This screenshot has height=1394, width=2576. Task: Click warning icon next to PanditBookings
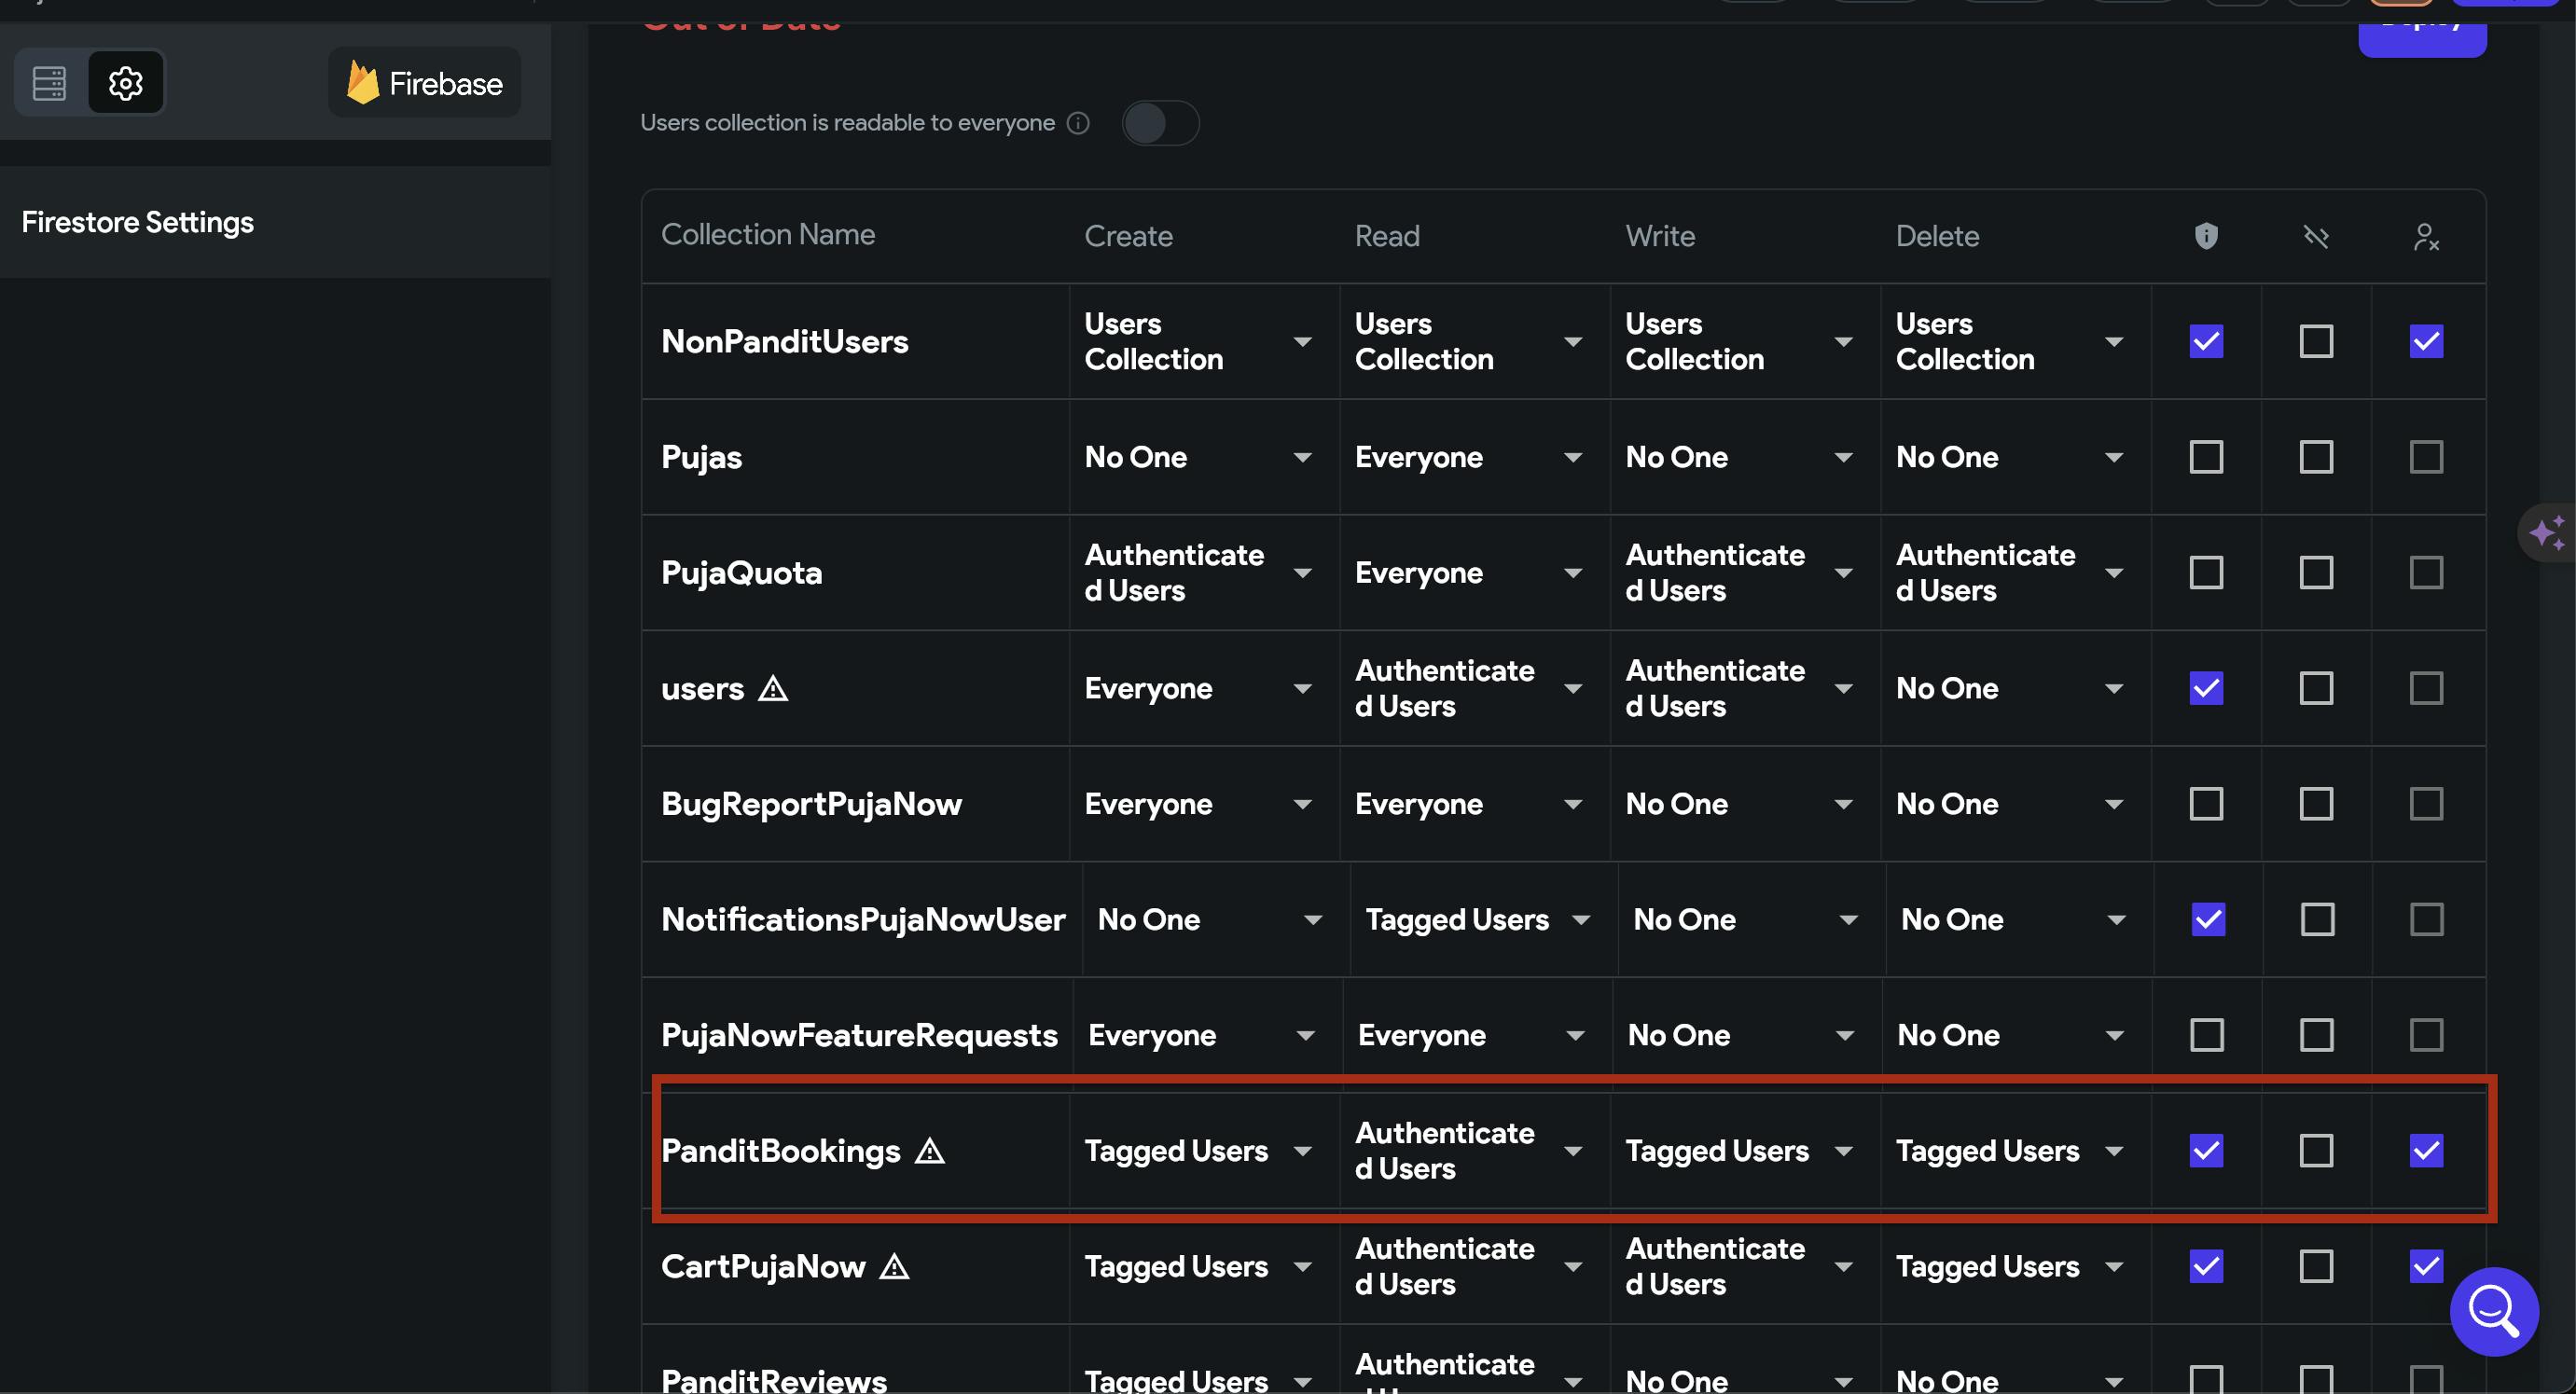(930, 1151)
